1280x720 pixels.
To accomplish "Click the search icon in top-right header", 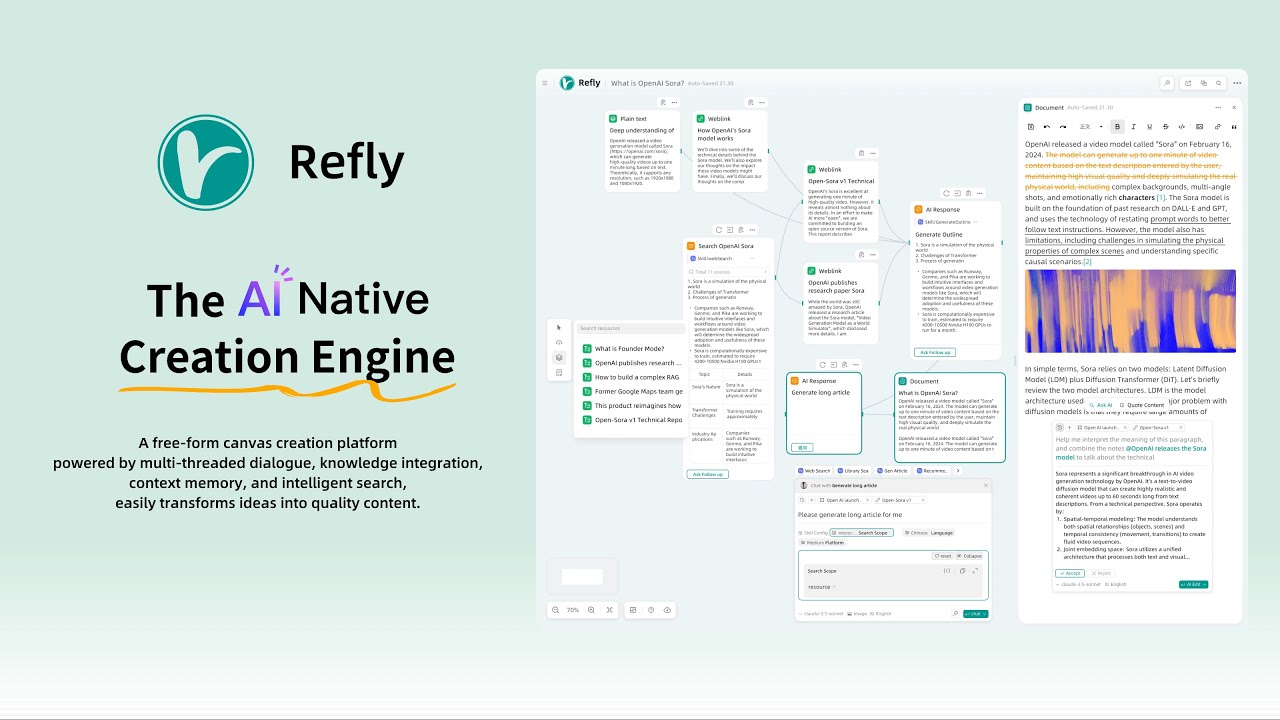I will [1218, 83].
